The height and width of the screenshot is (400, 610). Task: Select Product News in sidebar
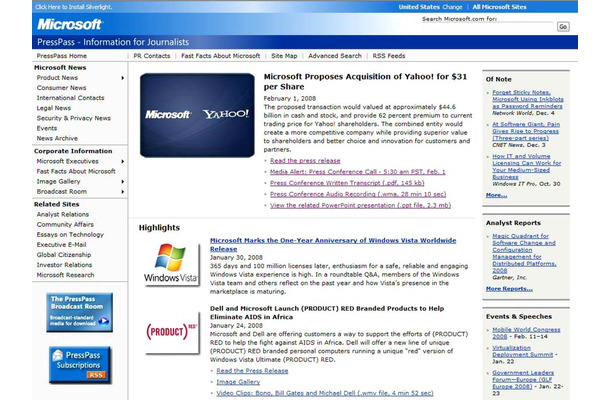click(x=57, y=77)
